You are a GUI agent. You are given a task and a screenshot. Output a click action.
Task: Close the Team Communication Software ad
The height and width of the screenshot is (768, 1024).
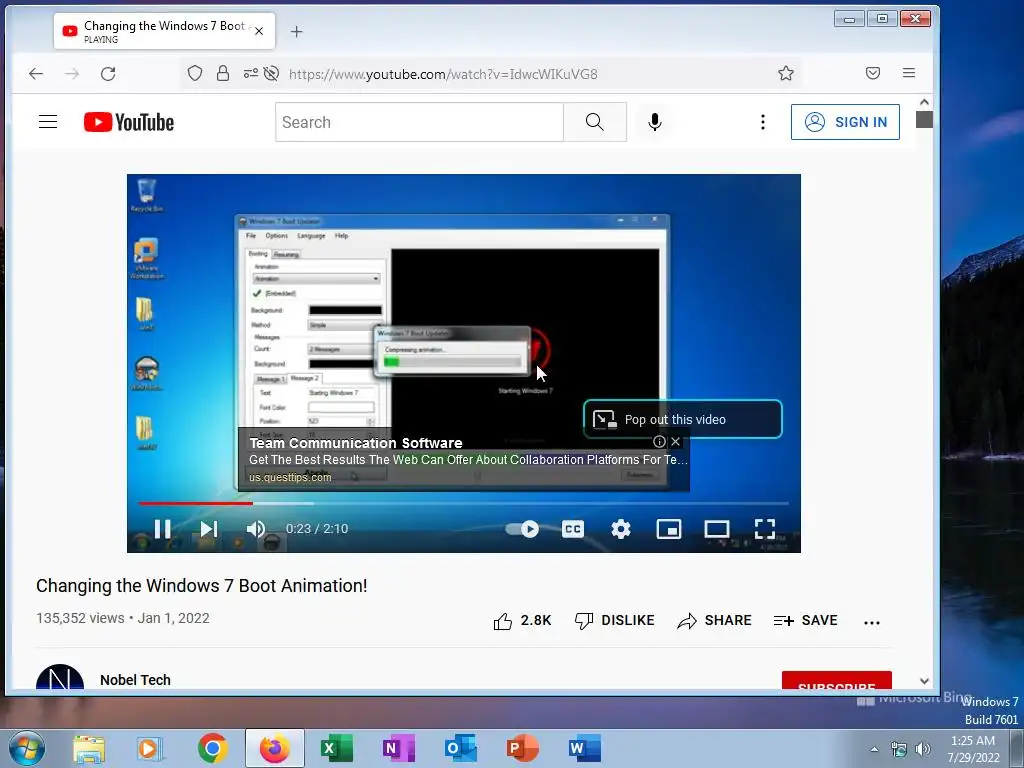676,441
